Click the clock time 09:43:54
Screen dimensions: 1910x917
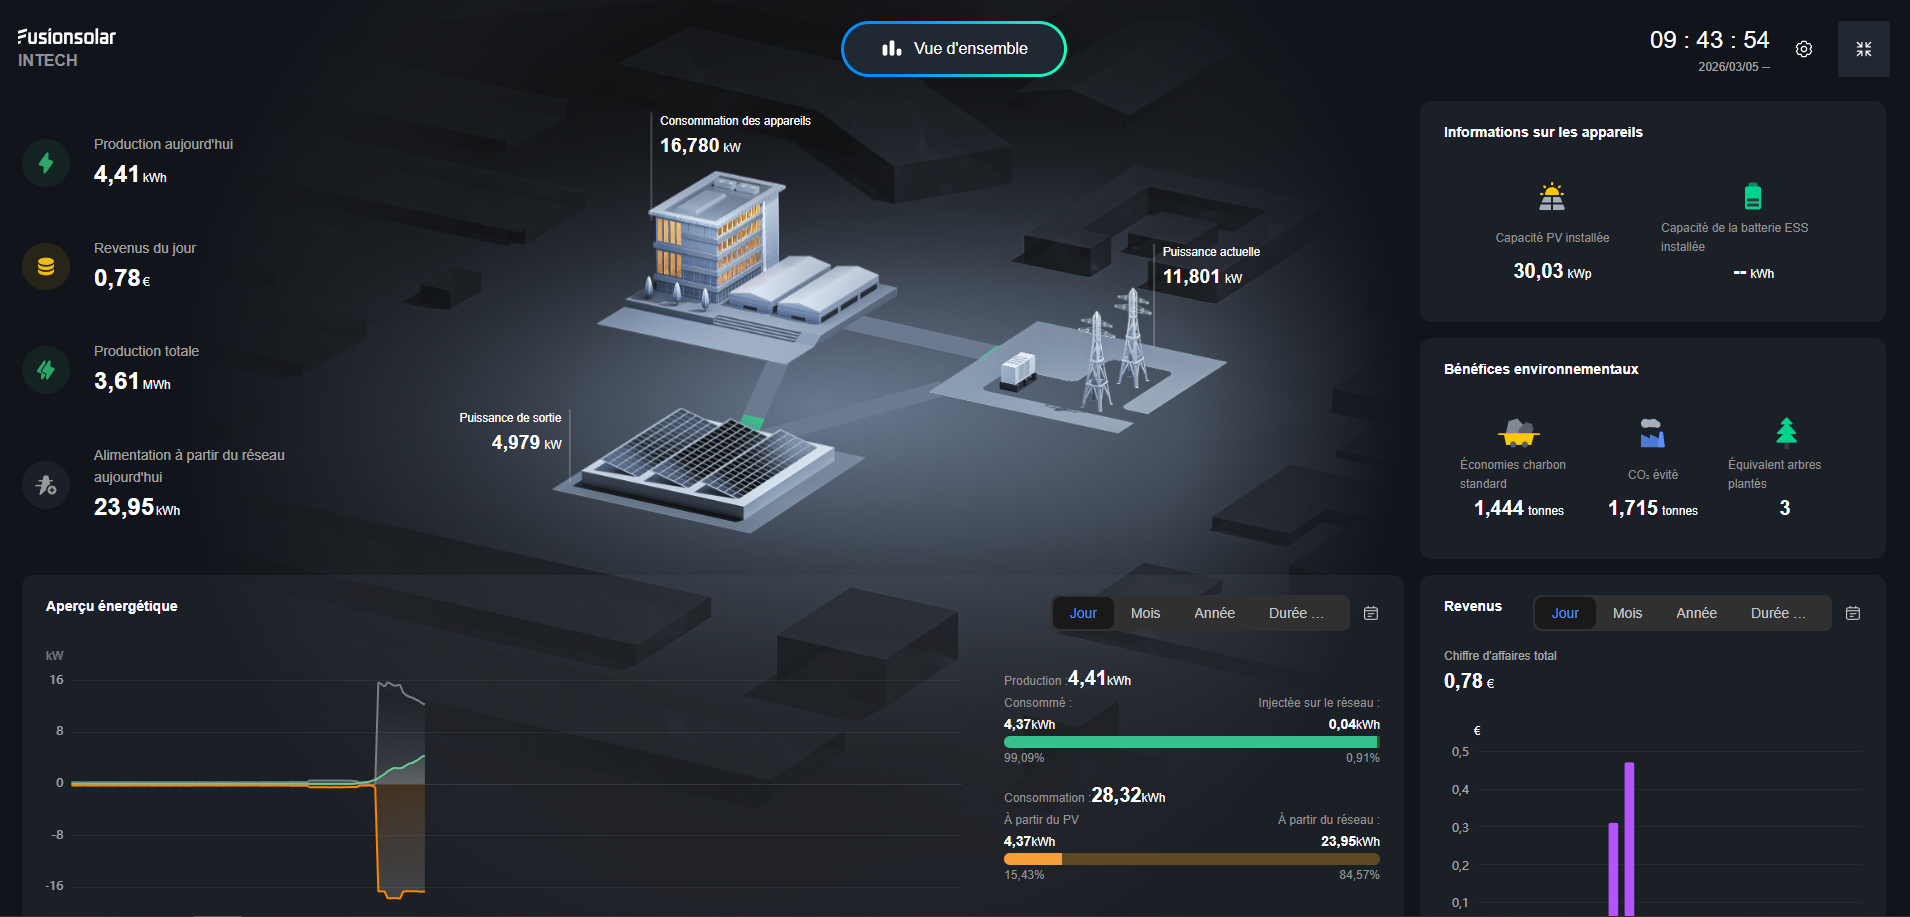pos(1709,40)
